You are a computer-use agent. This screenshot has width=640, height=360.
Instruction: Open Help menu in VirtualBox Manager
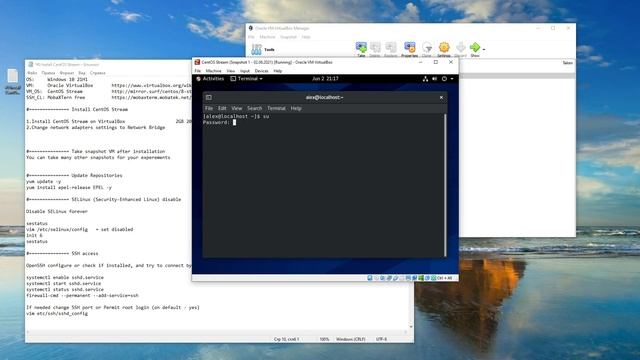click(x=306, y=37)
